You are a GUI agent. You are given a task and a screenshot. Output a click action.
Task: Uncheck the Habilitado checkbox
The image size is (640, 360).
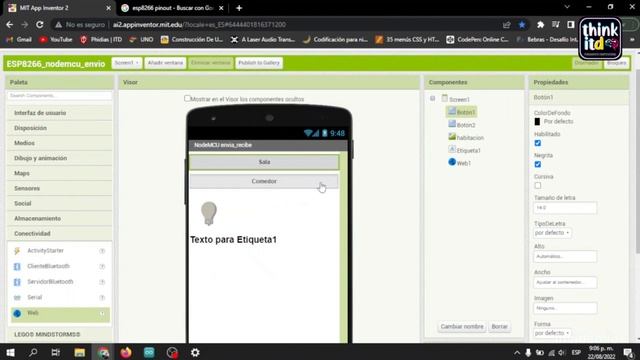click(x=538, y=143)
